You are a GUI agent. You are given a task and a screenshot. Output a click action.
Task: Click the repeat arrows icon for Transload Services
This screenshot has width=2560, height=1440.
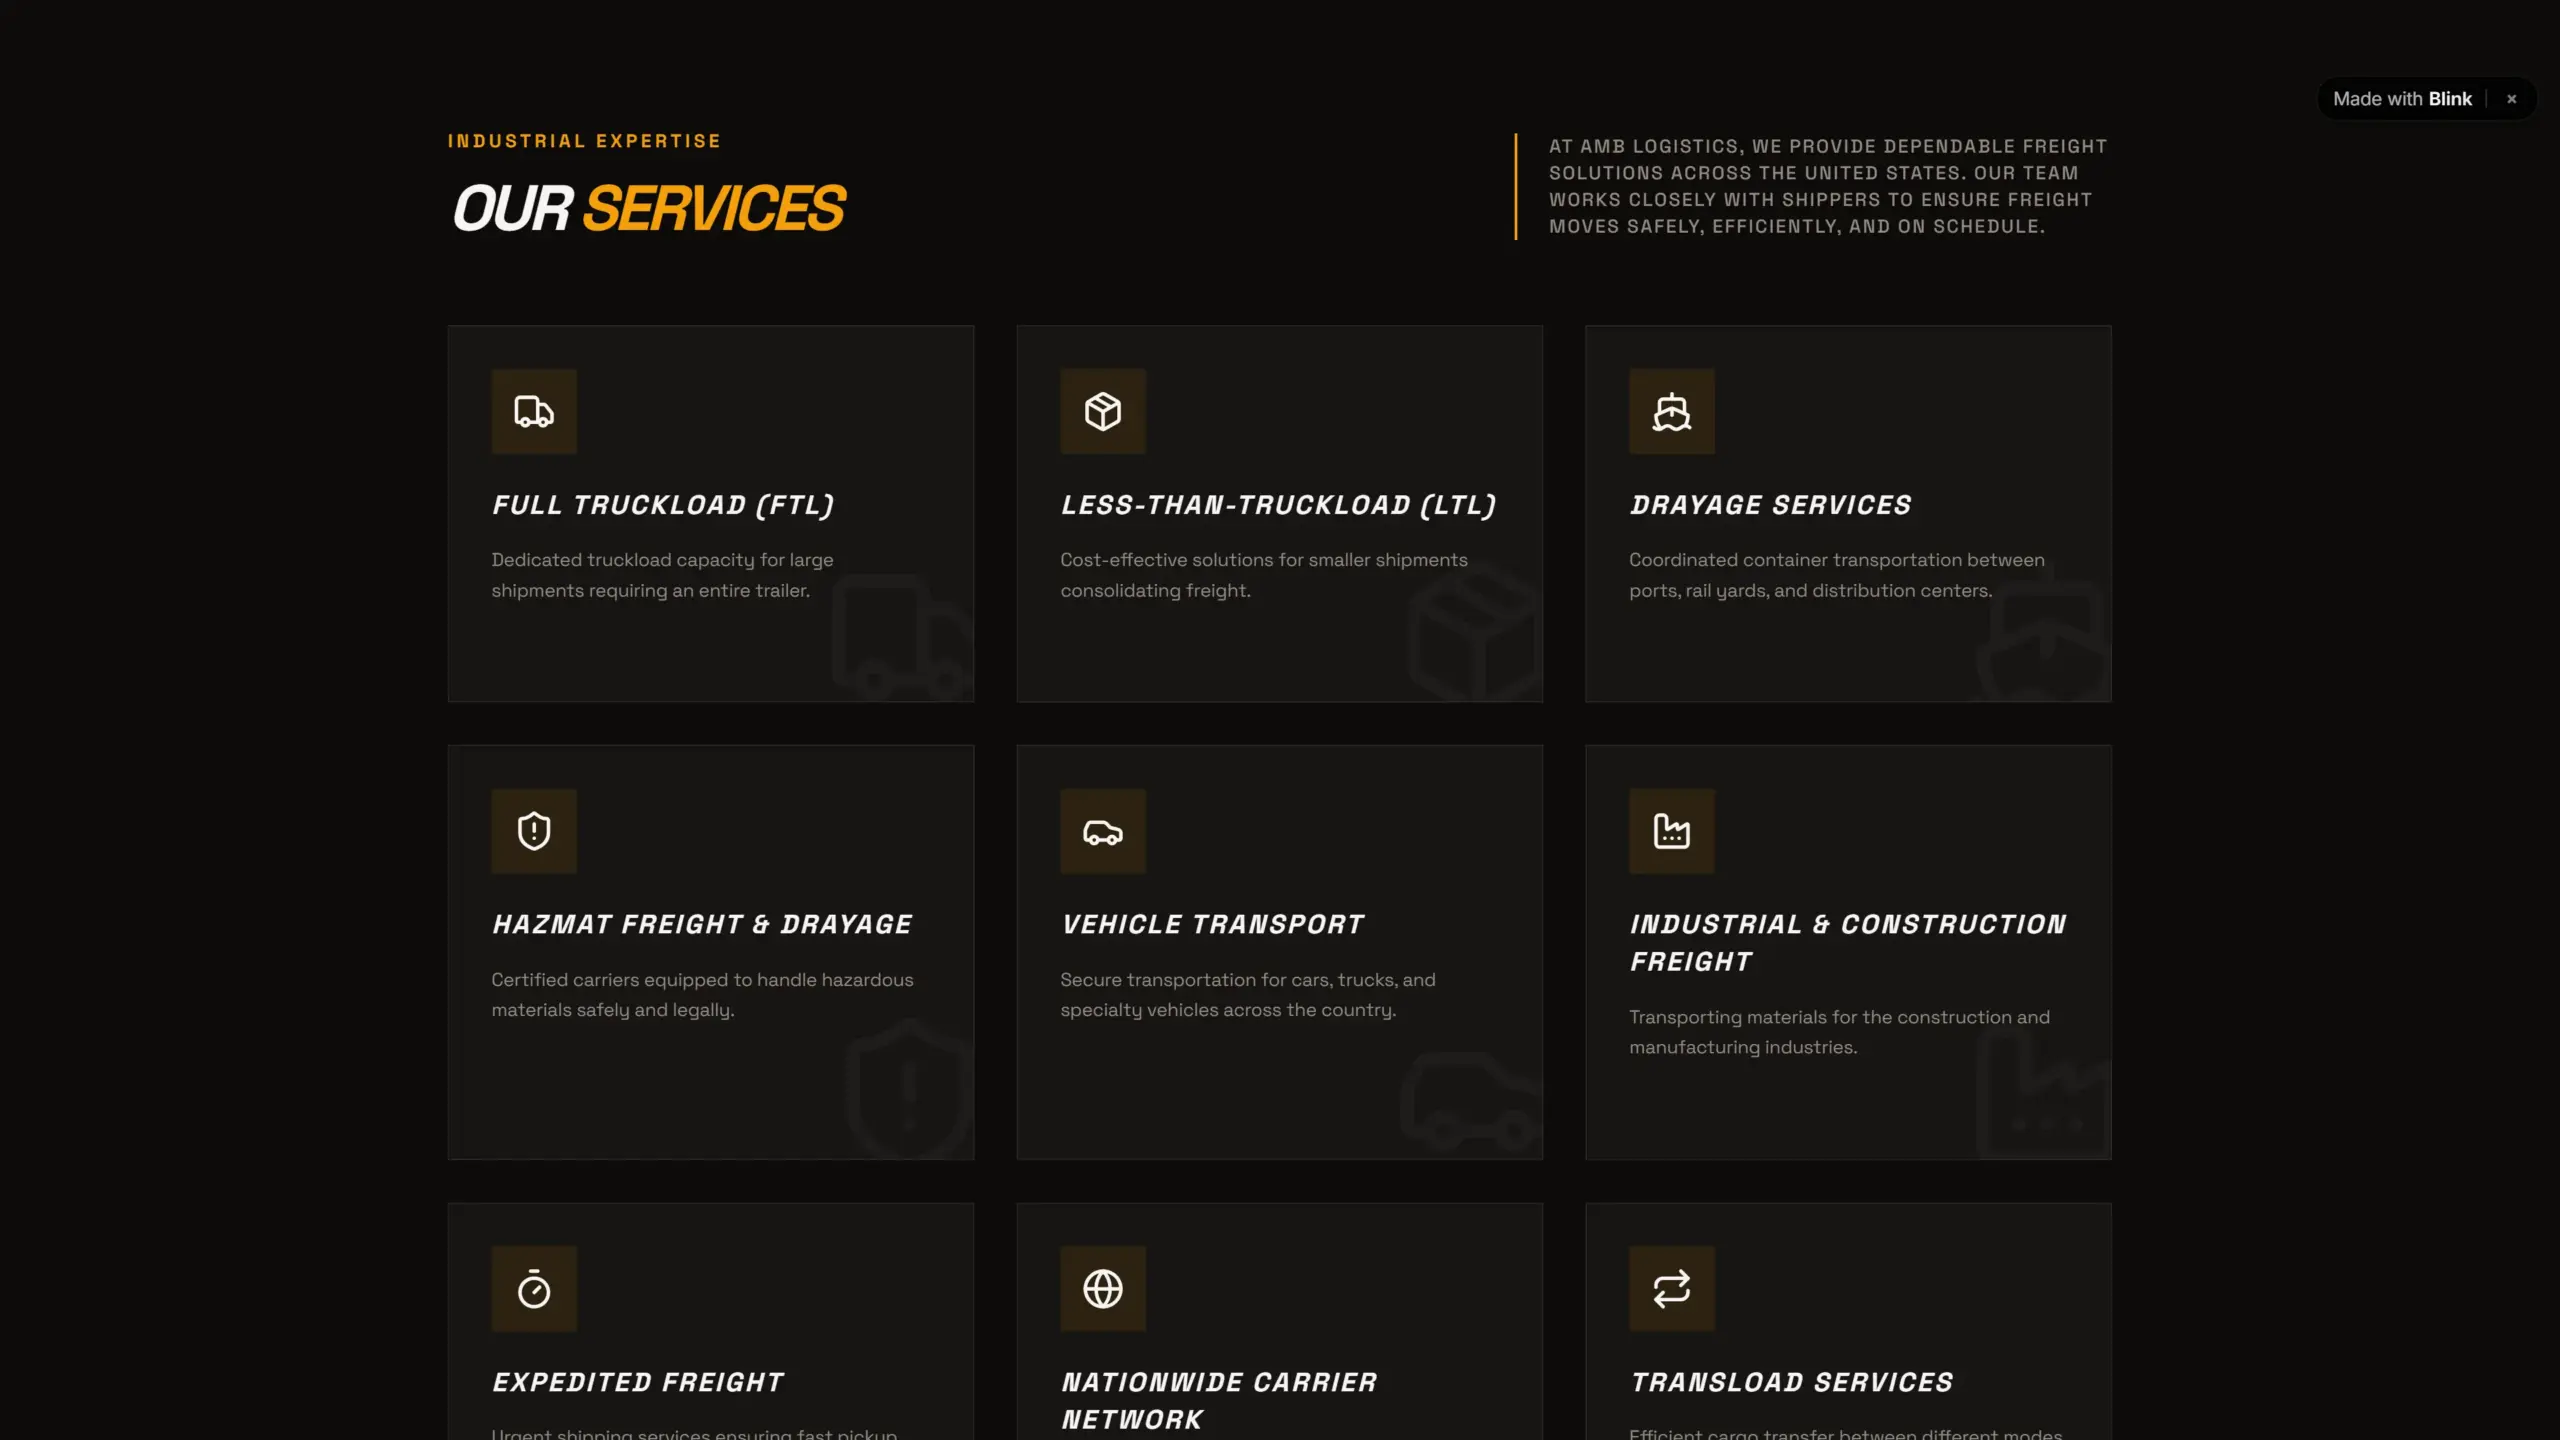click(1671, 1289)
